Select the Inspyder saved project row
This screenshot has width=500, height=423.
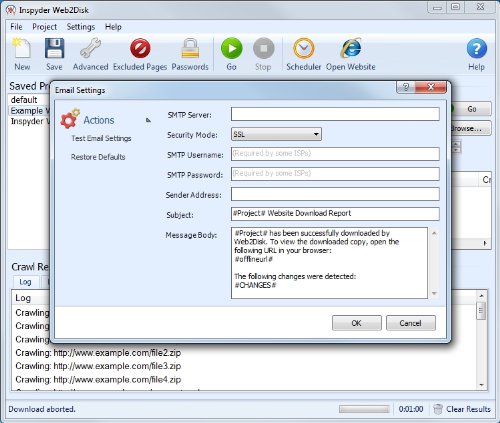coord(29,121)
